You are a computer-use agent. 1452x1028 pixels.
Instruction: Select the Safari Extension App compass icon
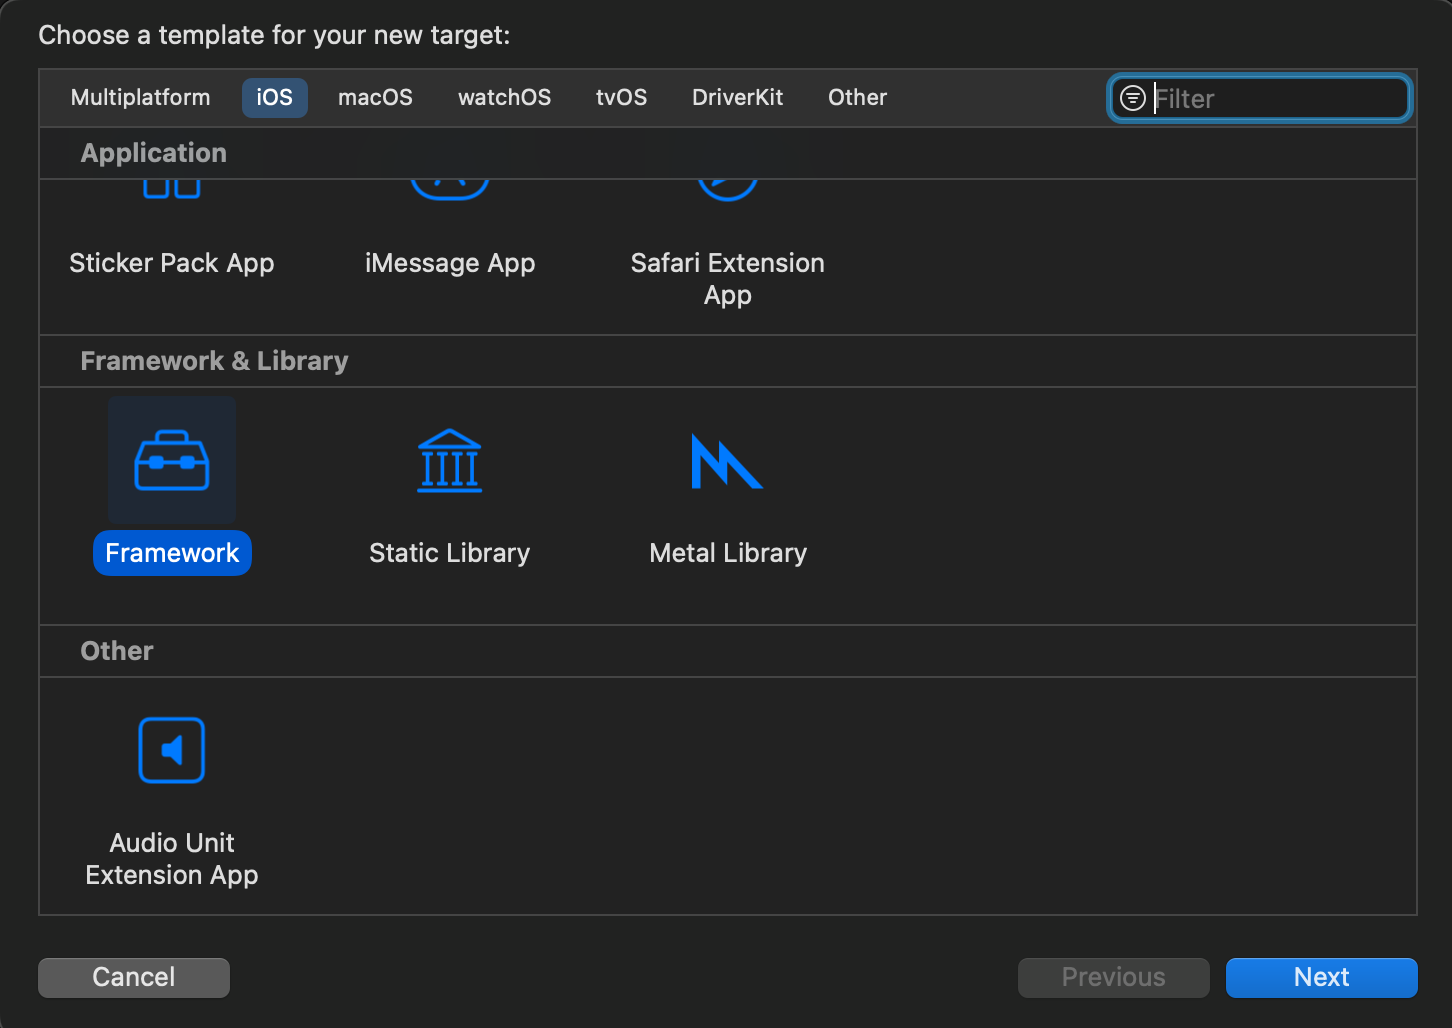tap(727, 190)
